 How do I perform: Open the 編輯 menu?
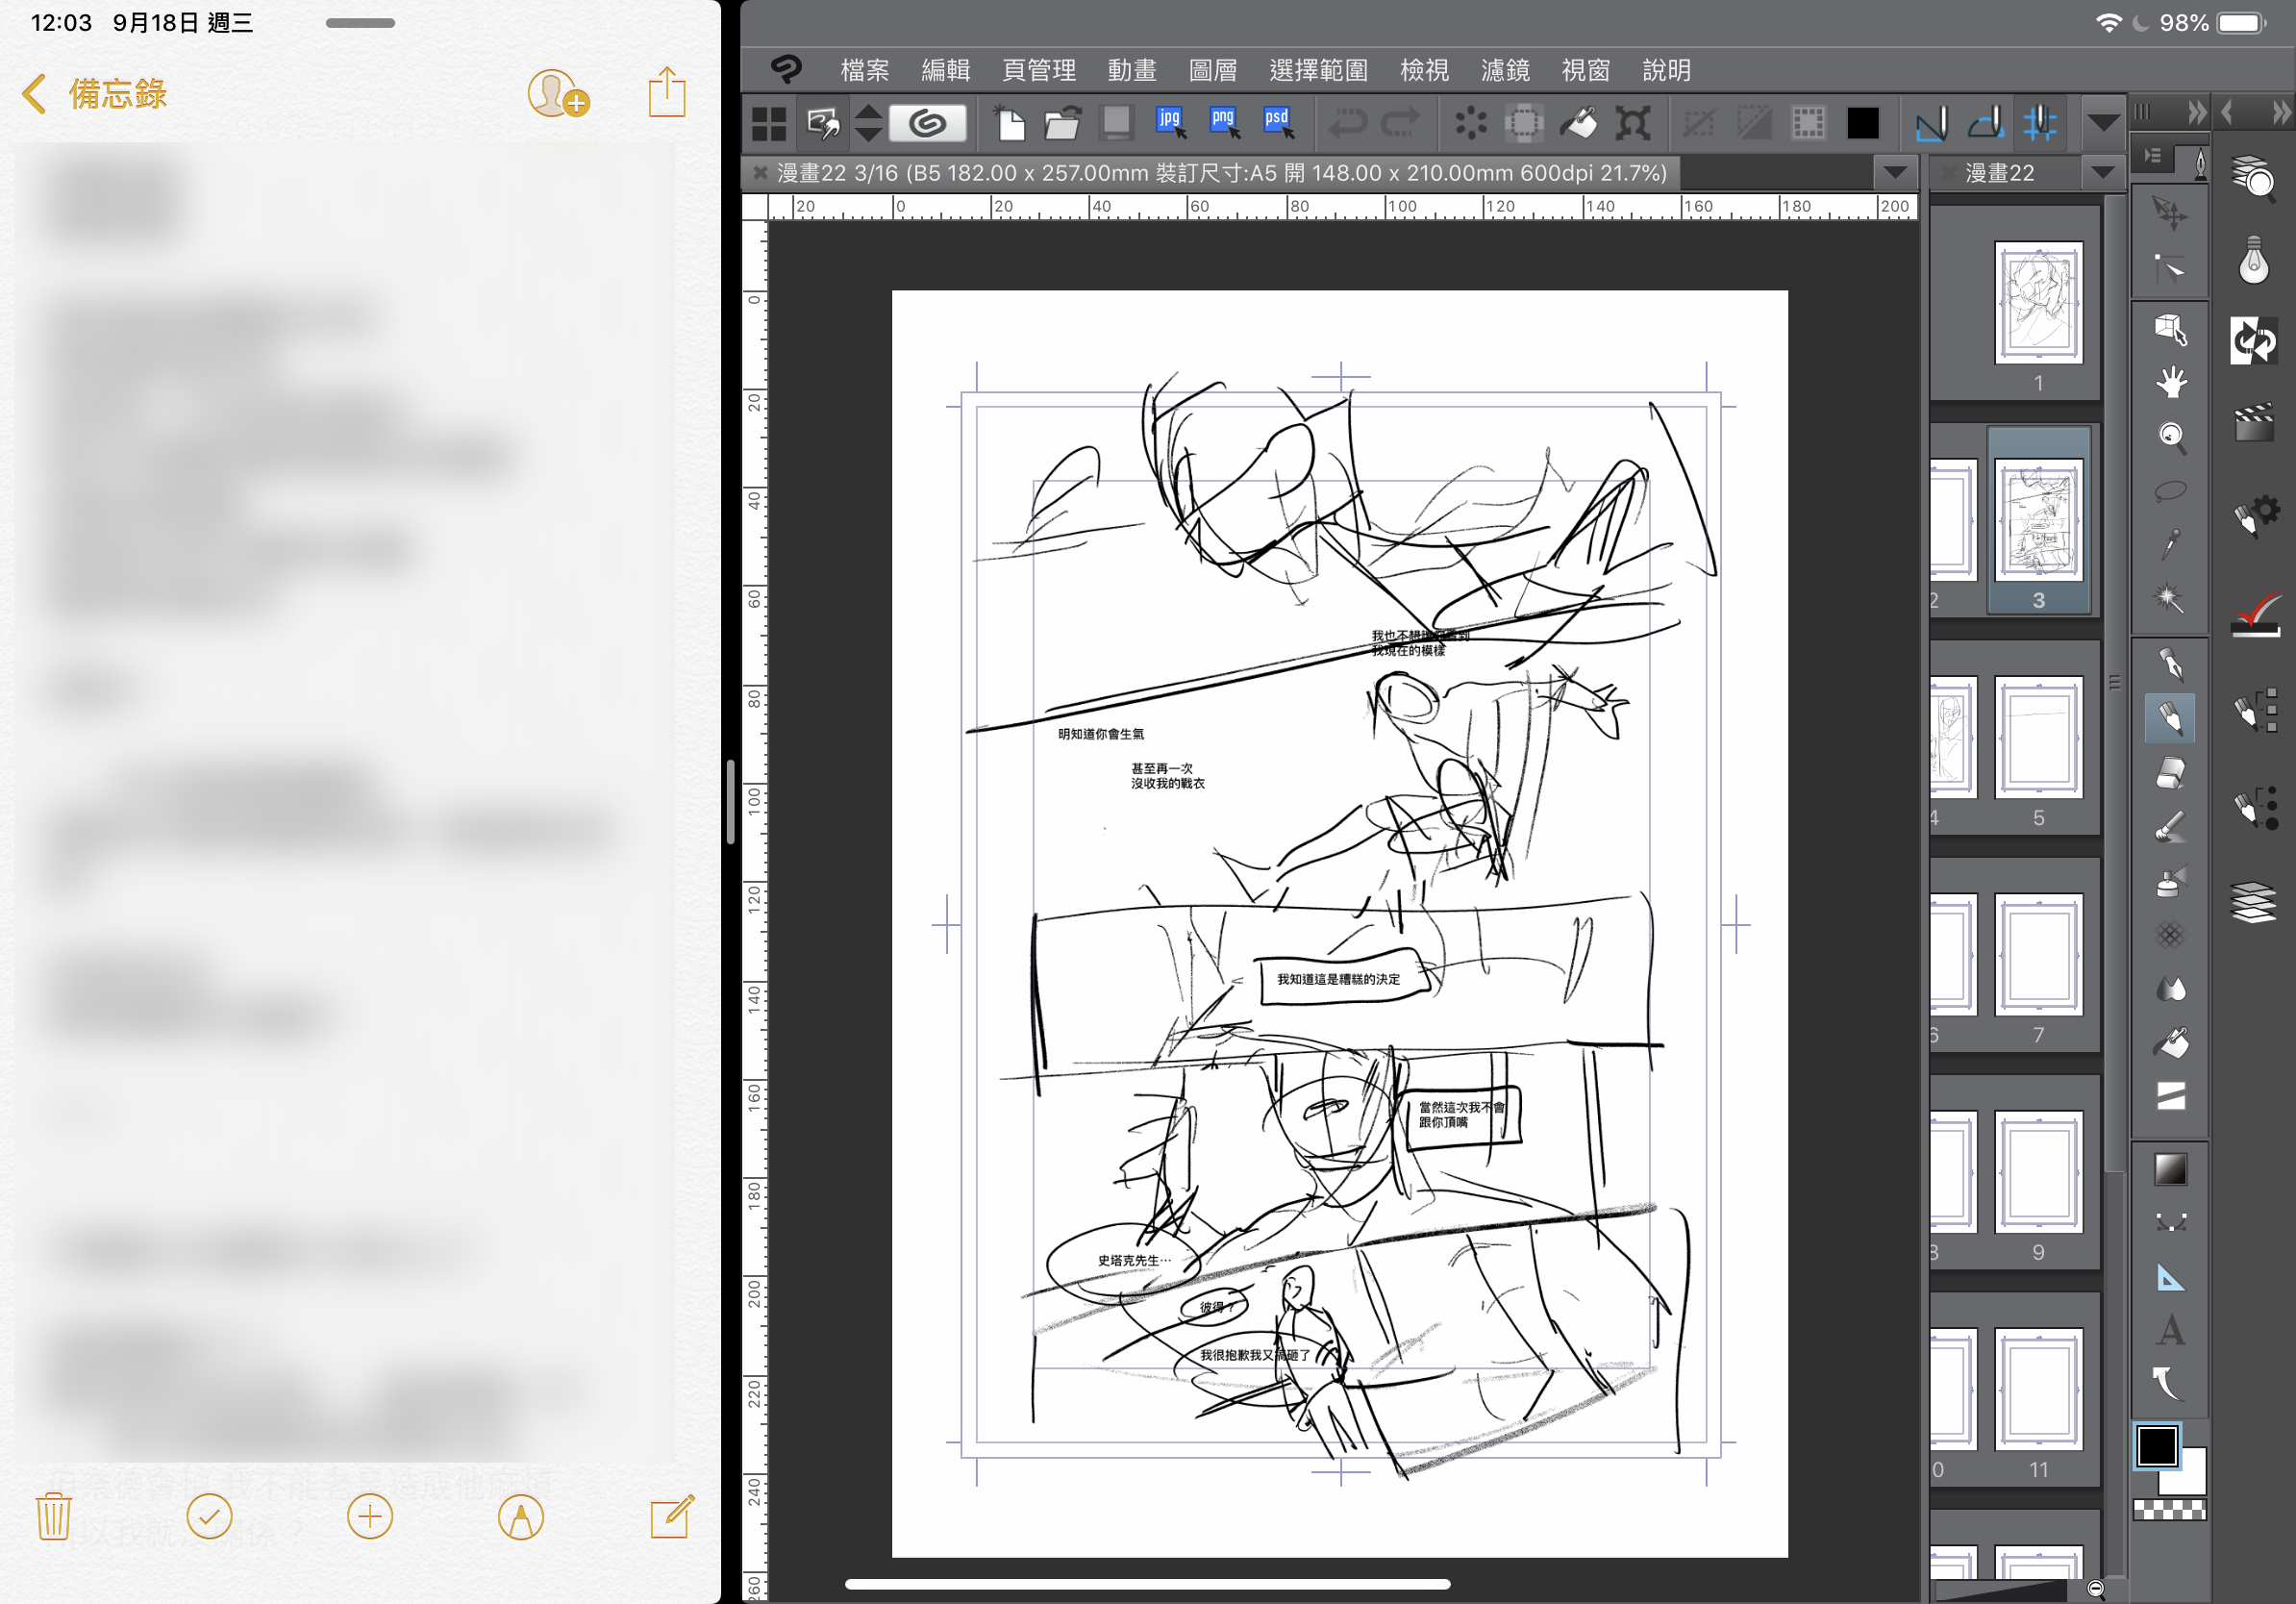946,70
